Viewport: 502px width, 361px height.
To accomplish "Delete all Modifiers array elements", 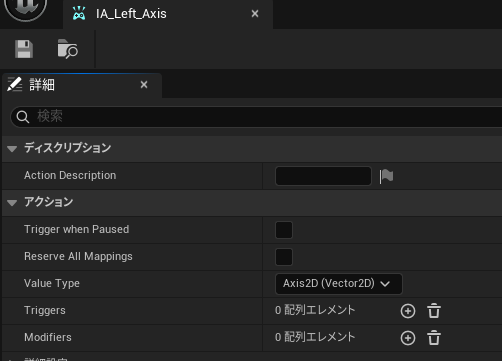I will coord(434,338).
